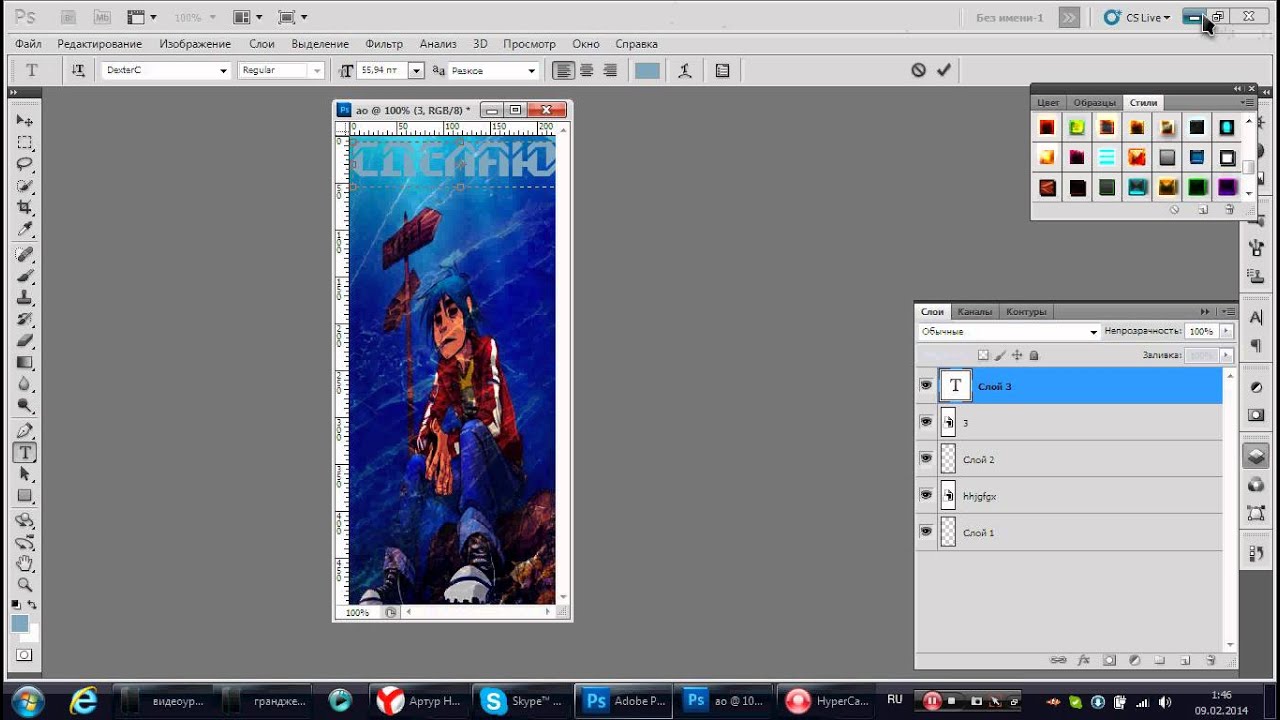Select the History Brush tool

(25, 320)
